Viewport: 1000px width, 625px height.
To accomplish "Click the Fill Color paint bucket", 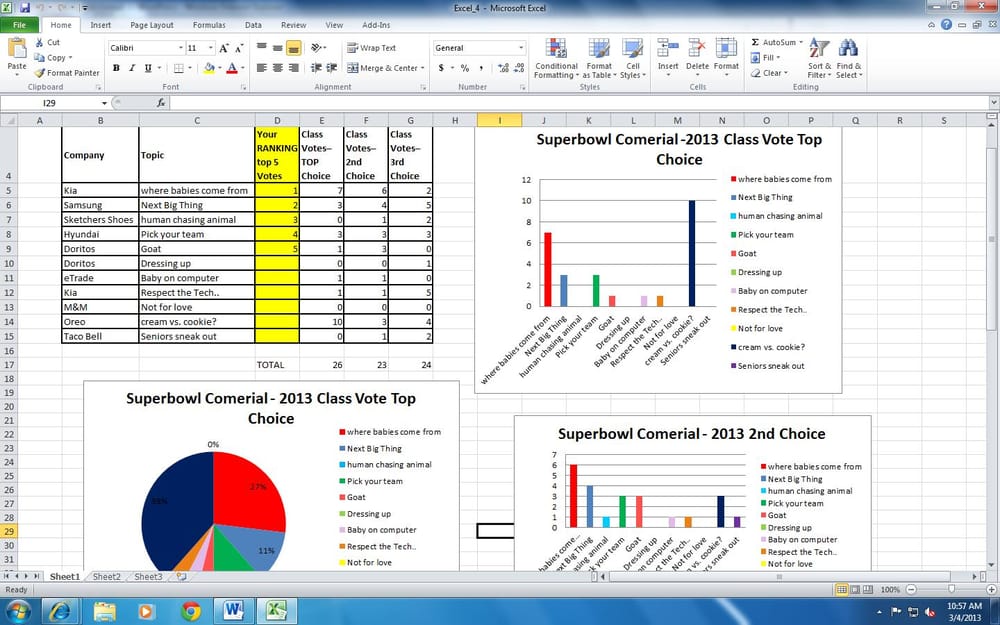I will click(209, 68).
